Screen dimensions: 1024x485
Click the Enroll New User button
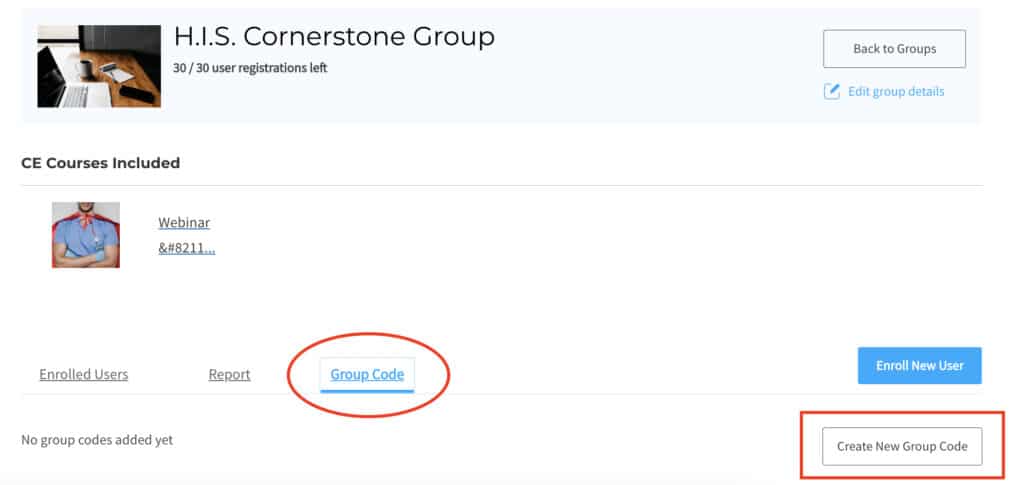(x=920, y=366)
